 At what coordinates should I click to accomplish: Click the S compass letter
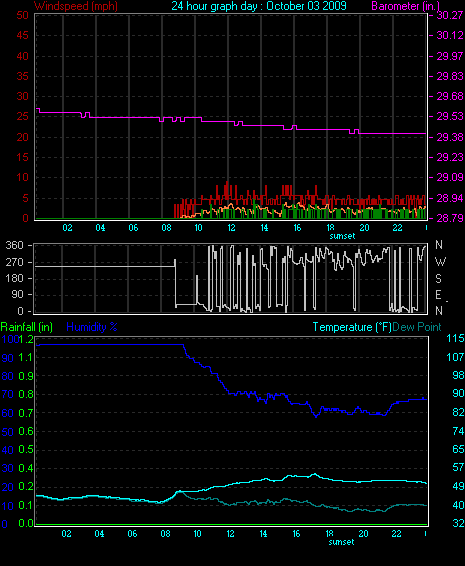pyautogui.click(x=439, y=278)
